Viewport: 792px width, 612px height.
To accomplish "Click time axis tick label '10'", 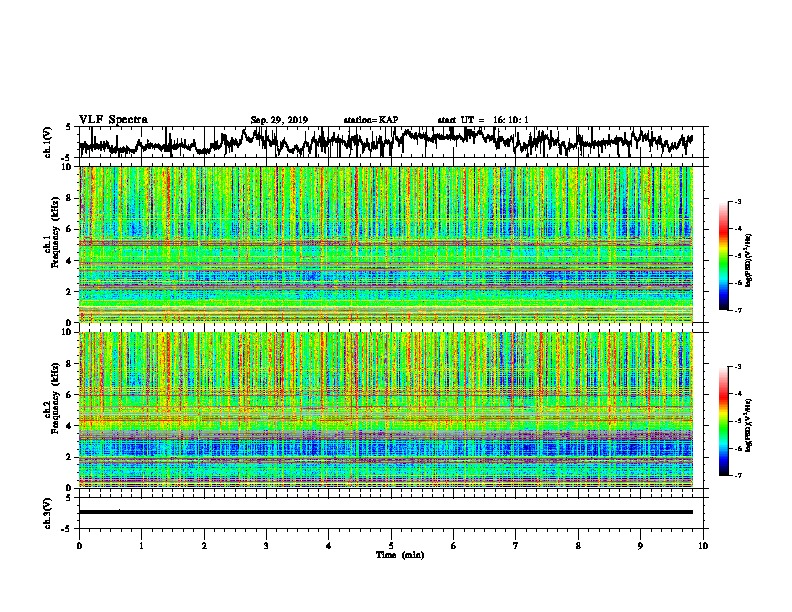I will click(x=703, y=546).
